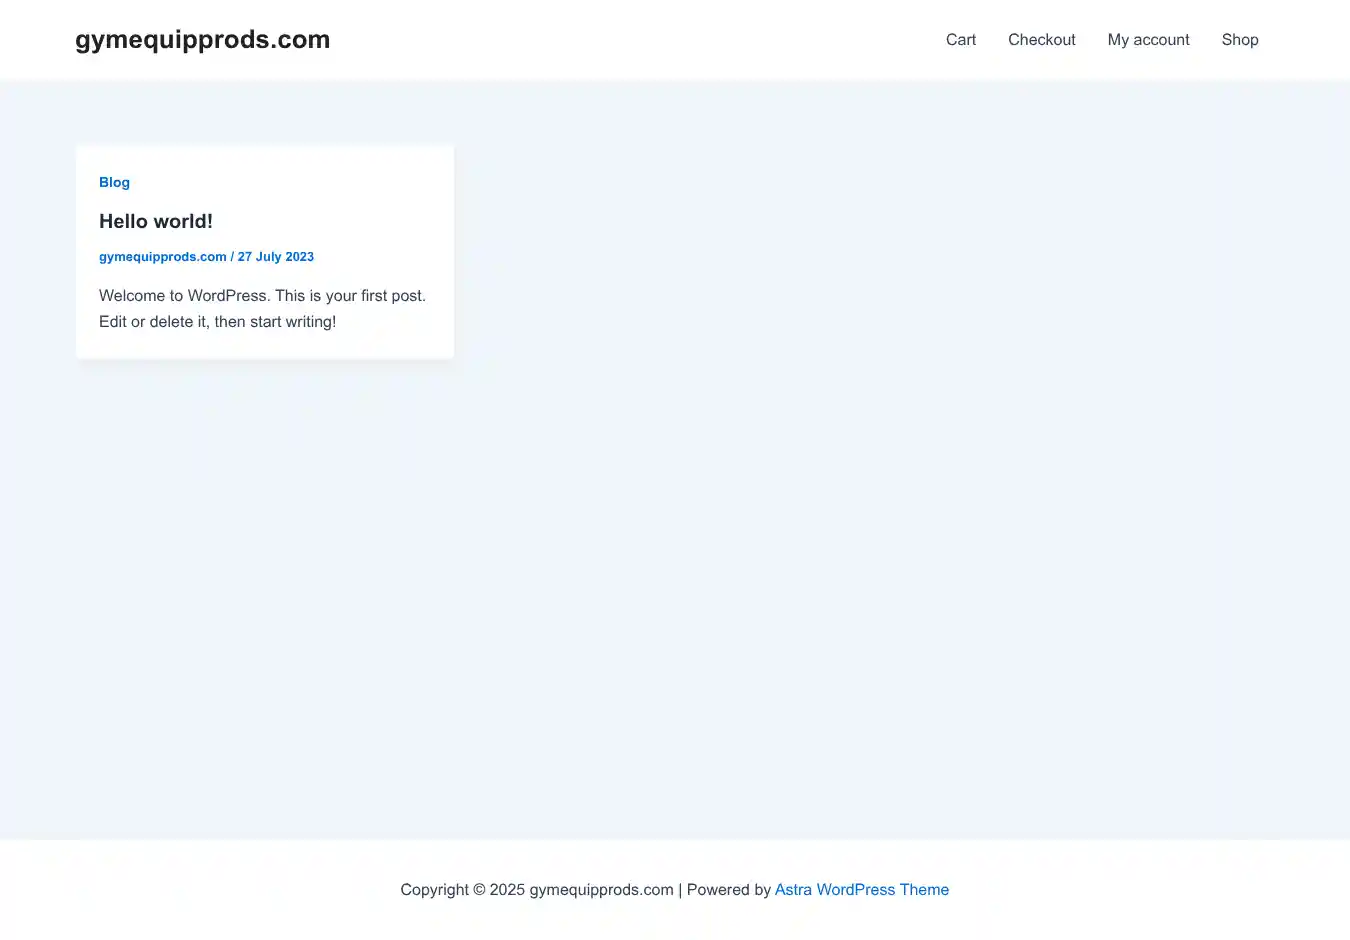This screenshot has height=940, width=1350.
Task: Open the Blog category link
Action: click(x=114, y=182)
